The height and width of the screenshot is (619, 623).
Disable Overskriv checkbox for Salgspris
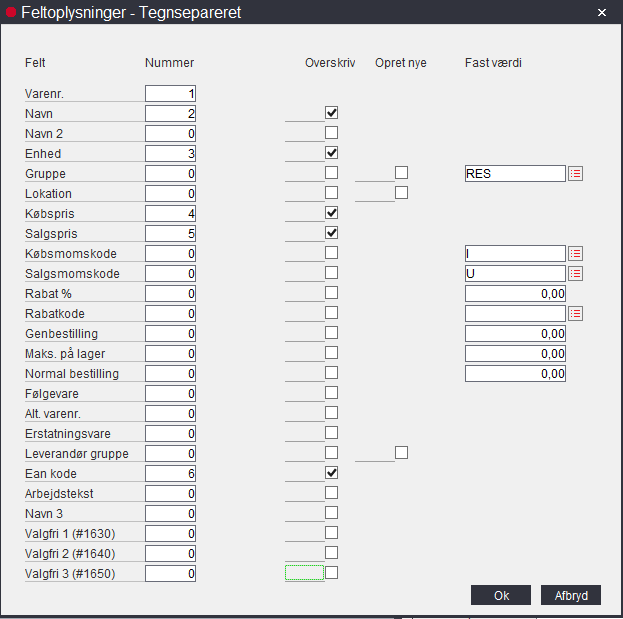point(331,233)
